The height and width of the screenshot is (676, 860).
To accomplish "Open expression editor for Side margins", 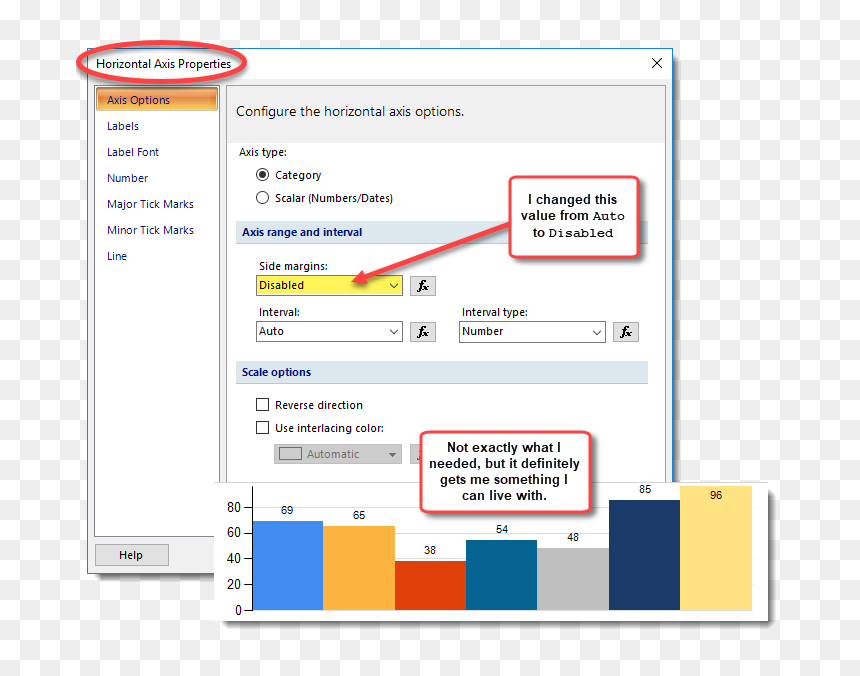I will [x=423, y=286].
